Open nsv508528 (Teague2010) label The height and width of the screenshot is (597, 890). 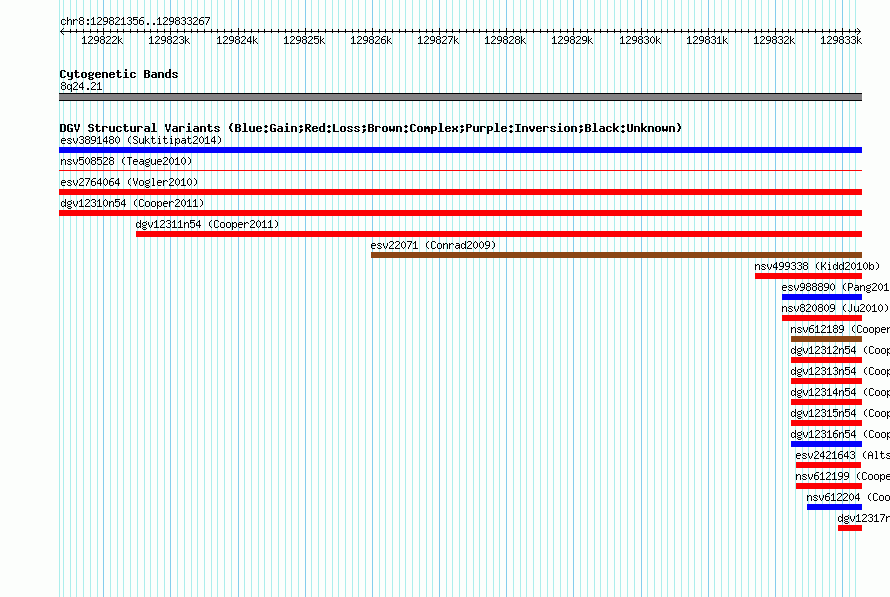(x=126, y=161)
